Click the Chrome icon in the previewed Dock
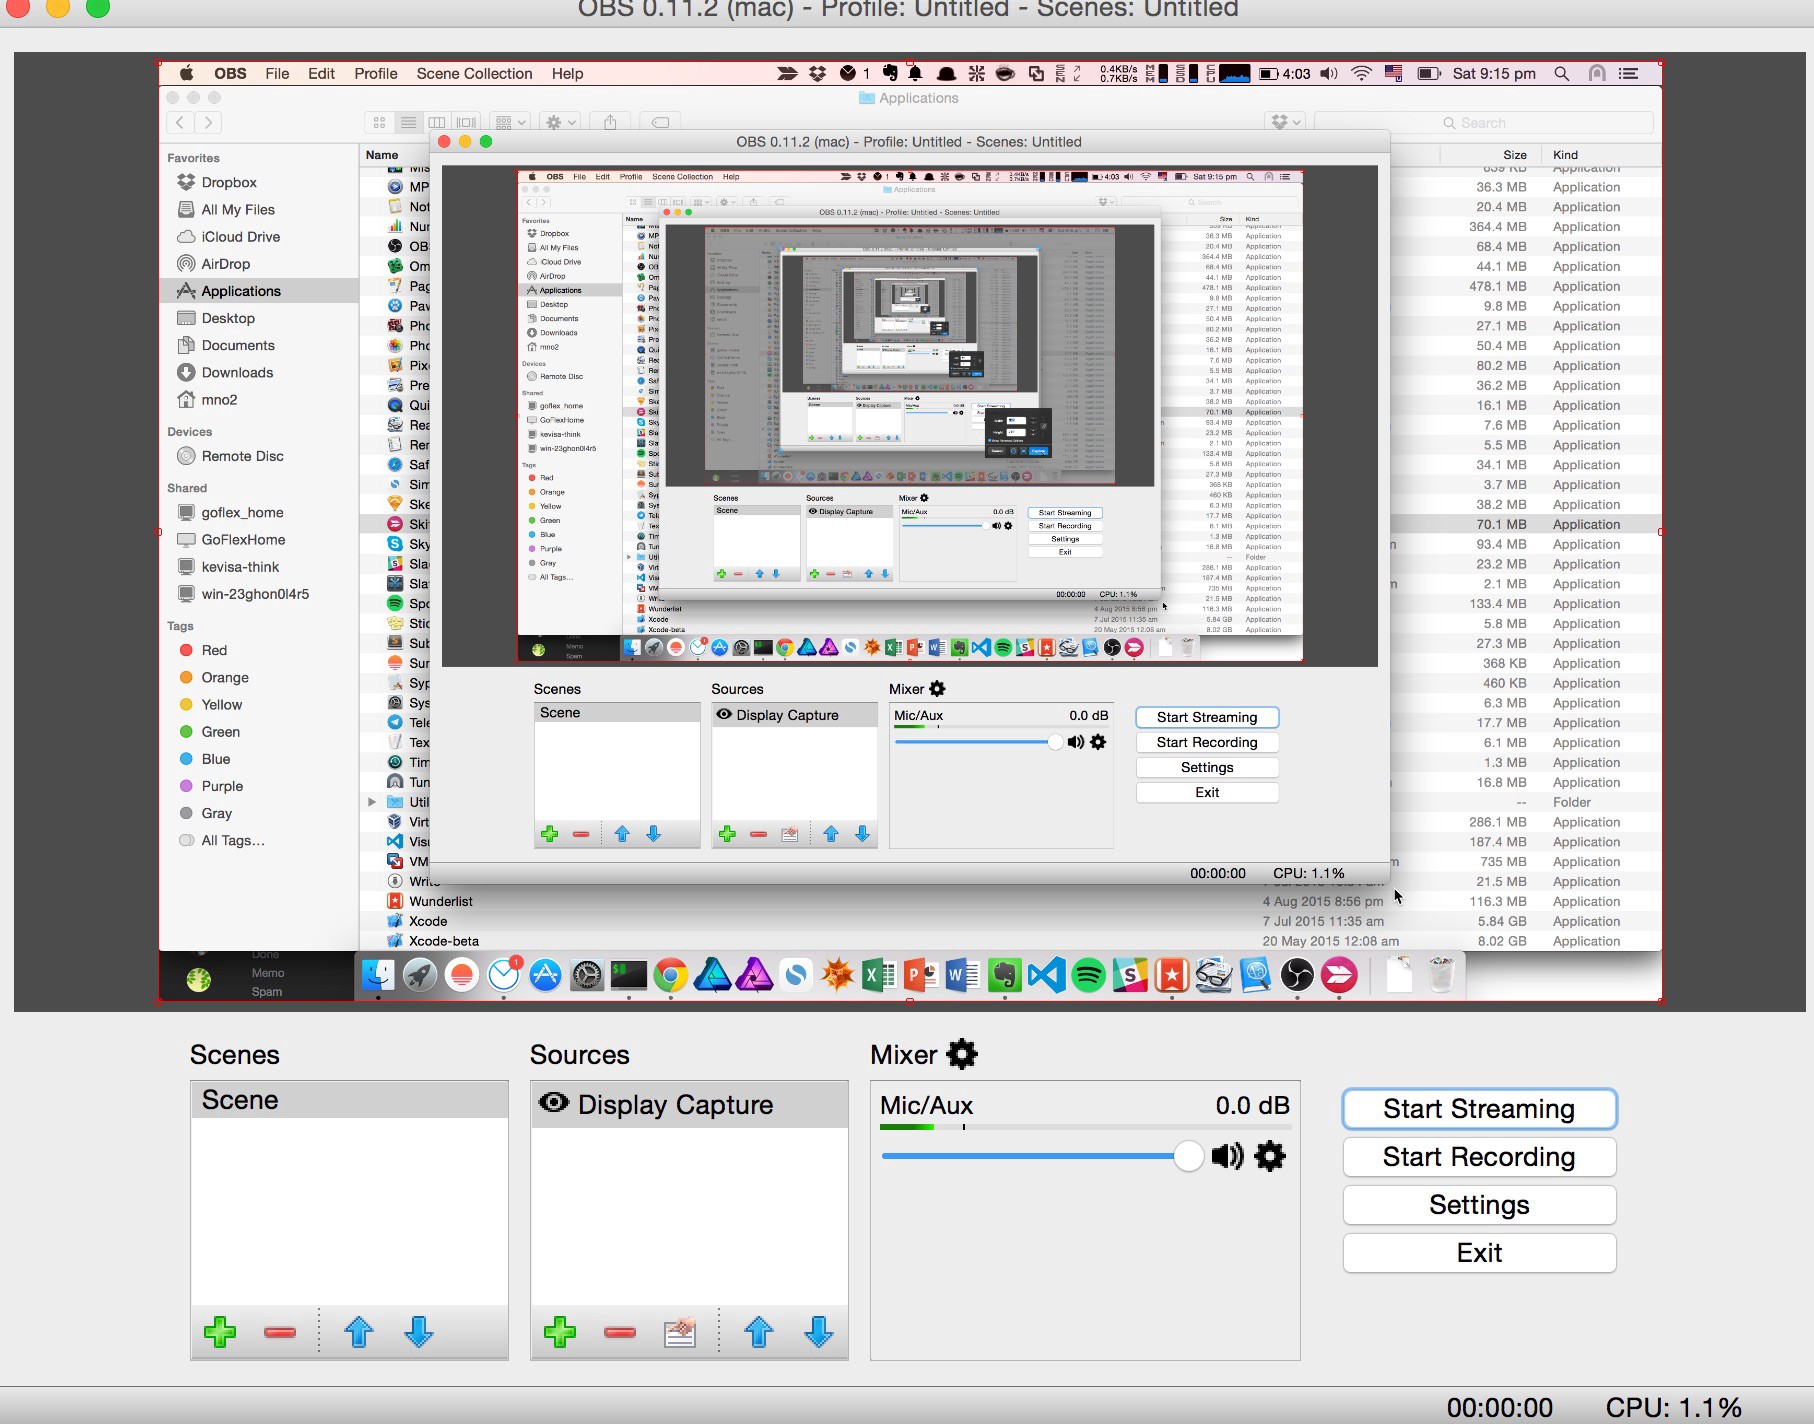1814x1424 pixels. coord(671,974)
